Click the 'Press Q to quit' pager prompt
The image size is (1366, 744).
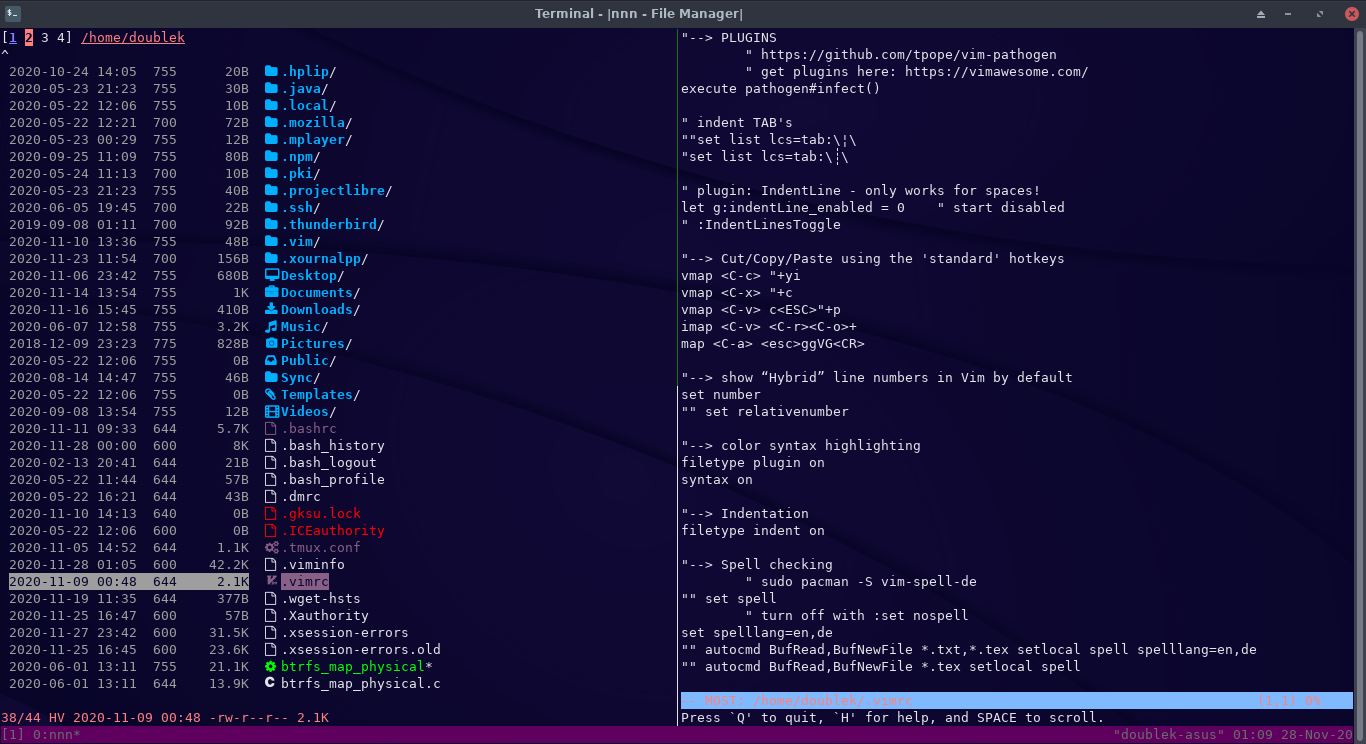click(x=893, y=718)
